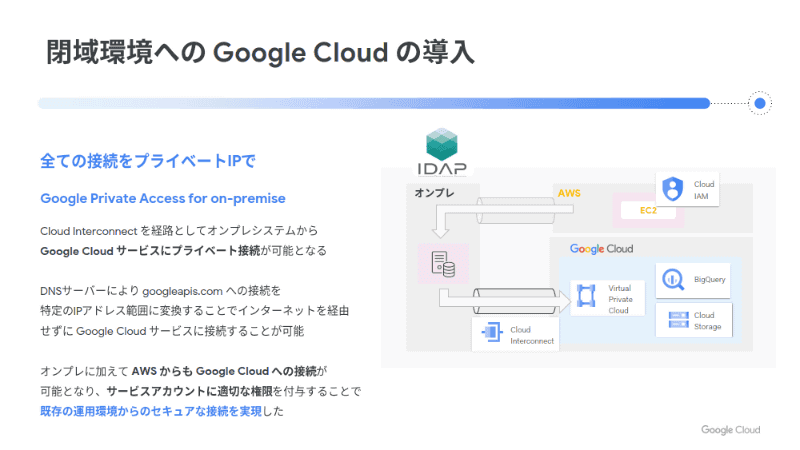Click the Google Cloud footer logo
Screen dimensions: 800x450
click(x=730, y=430)
